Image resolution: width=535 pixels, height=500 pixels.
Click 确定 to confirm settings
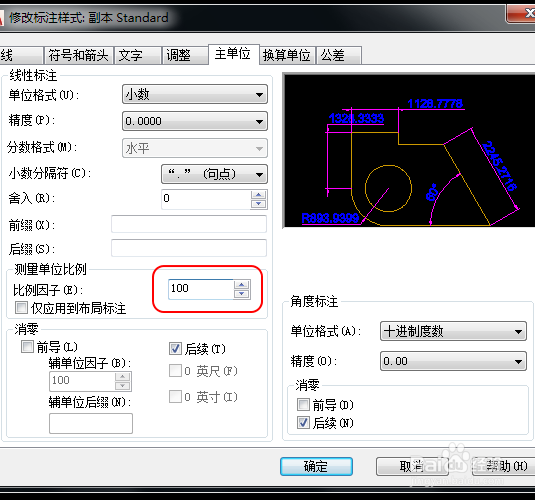tap(316, 466)
